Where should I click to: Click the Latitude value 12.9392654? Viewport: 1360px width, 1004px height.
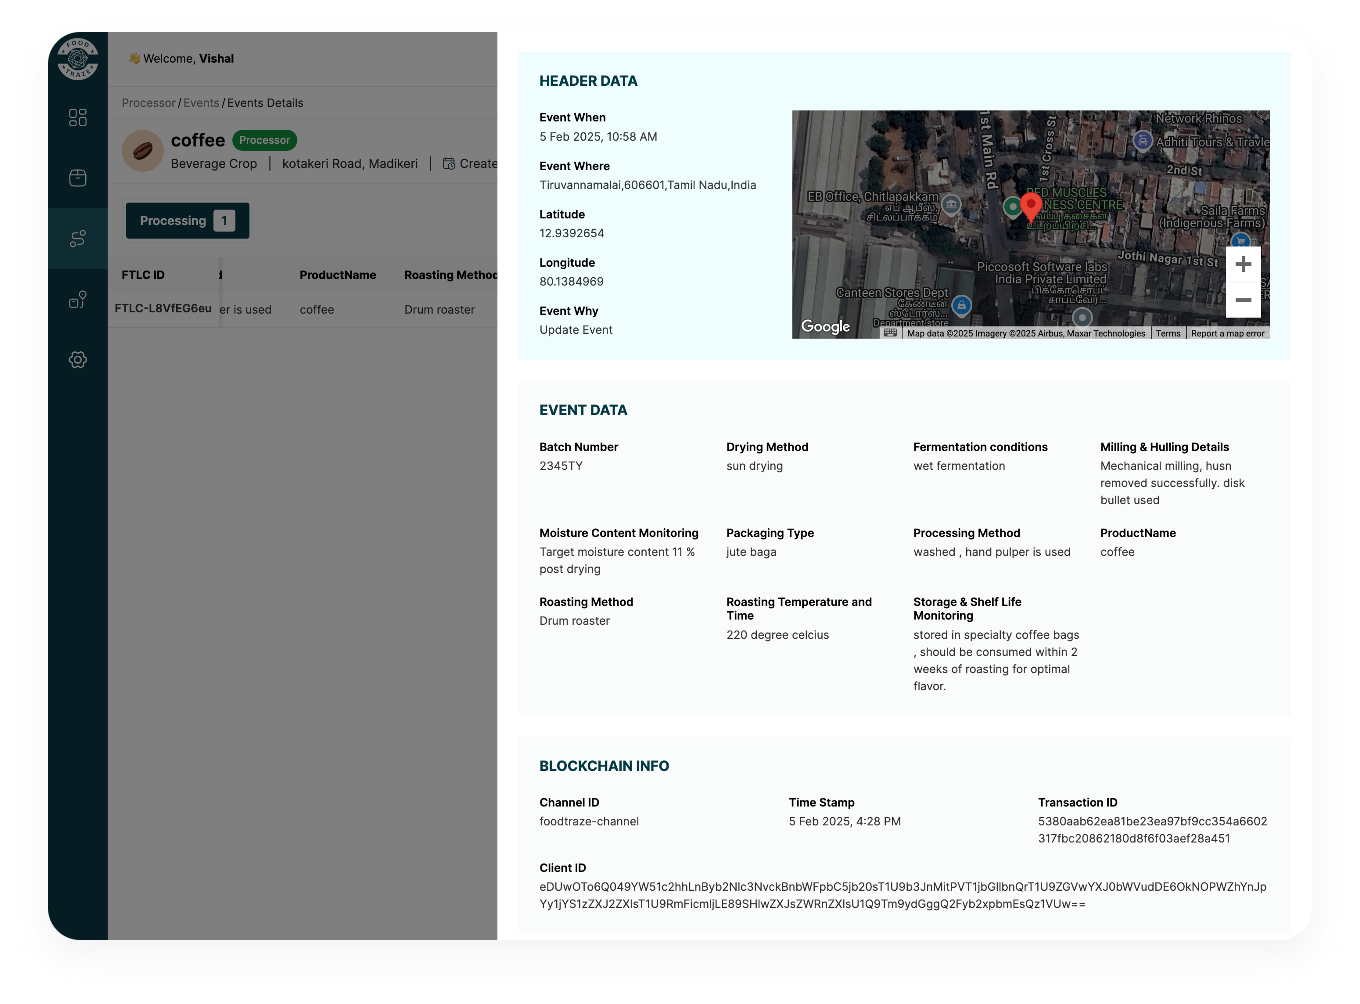click(572, 234)
